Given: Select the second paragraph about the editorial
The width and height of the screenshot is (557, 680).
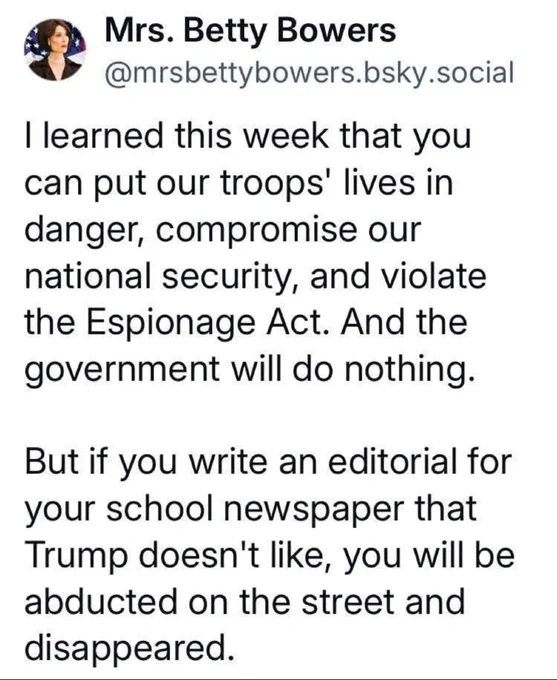Looking at the screenshot, I should [x=269, y=554].
